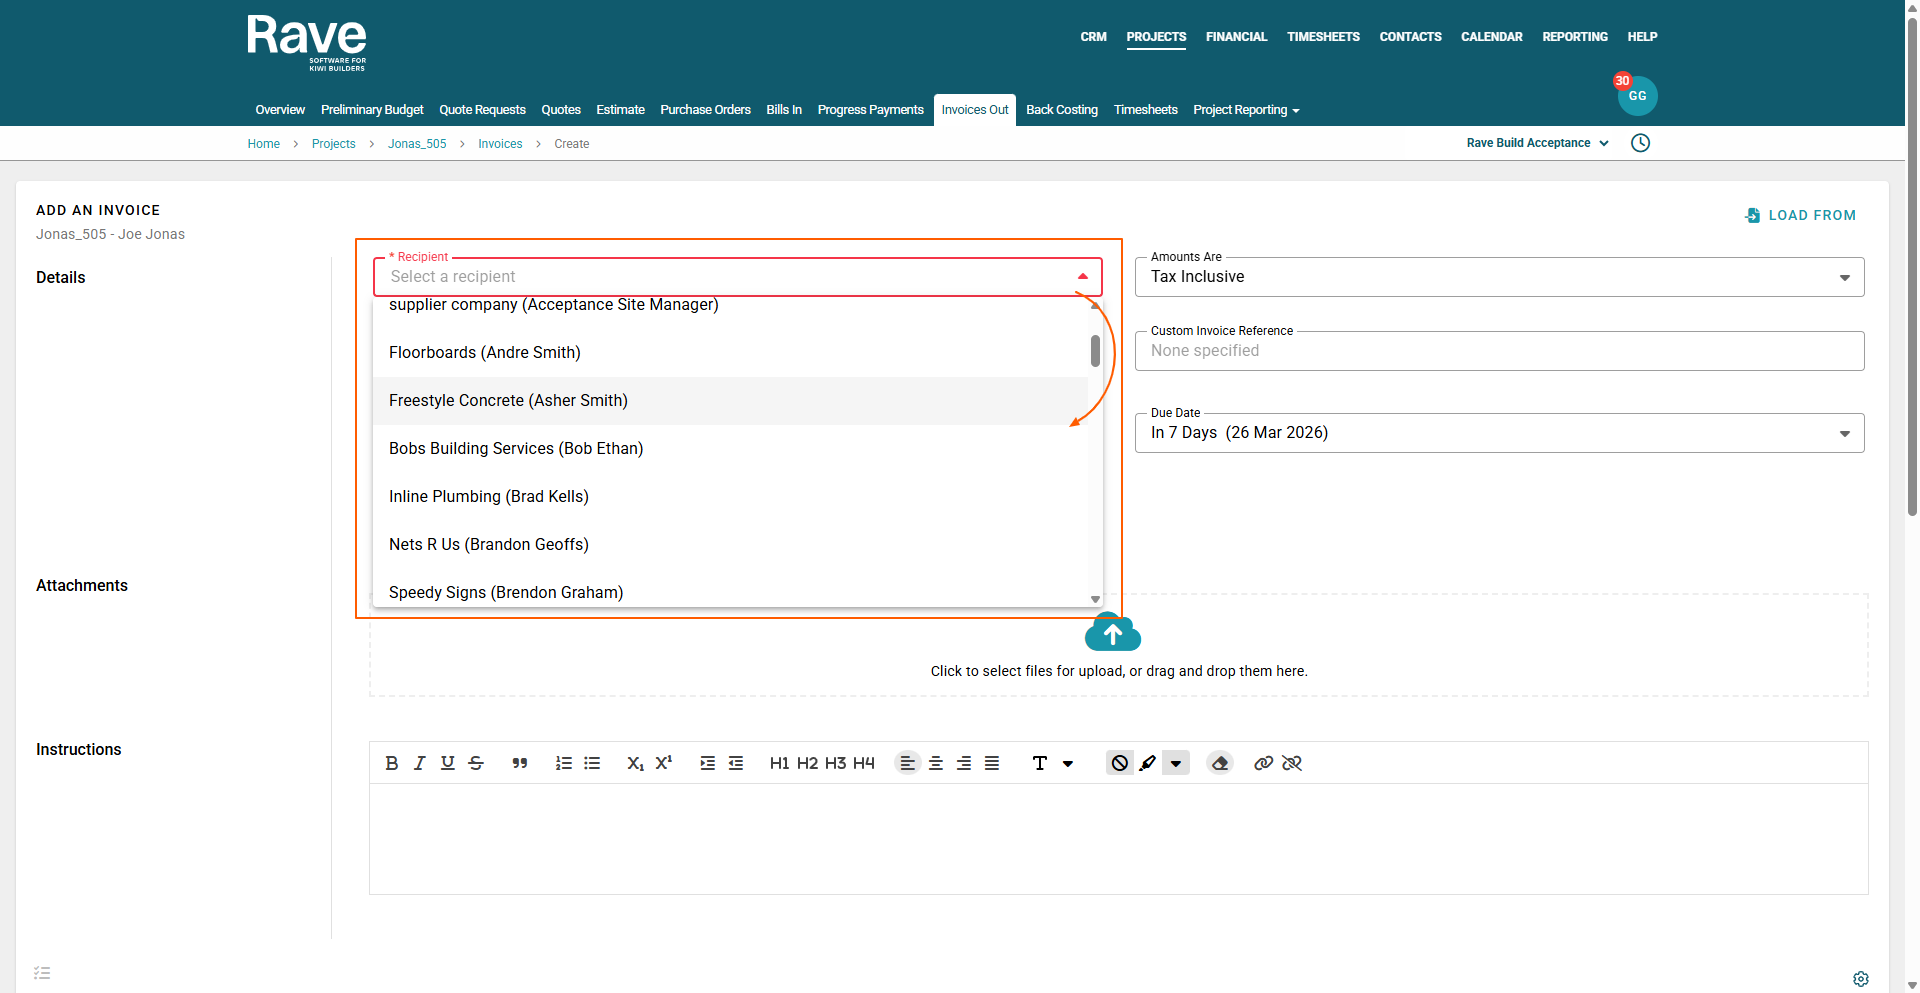Apply strikethrough in the editor toolbar
Screen dimensions: 1920x993
click(476, 763)
